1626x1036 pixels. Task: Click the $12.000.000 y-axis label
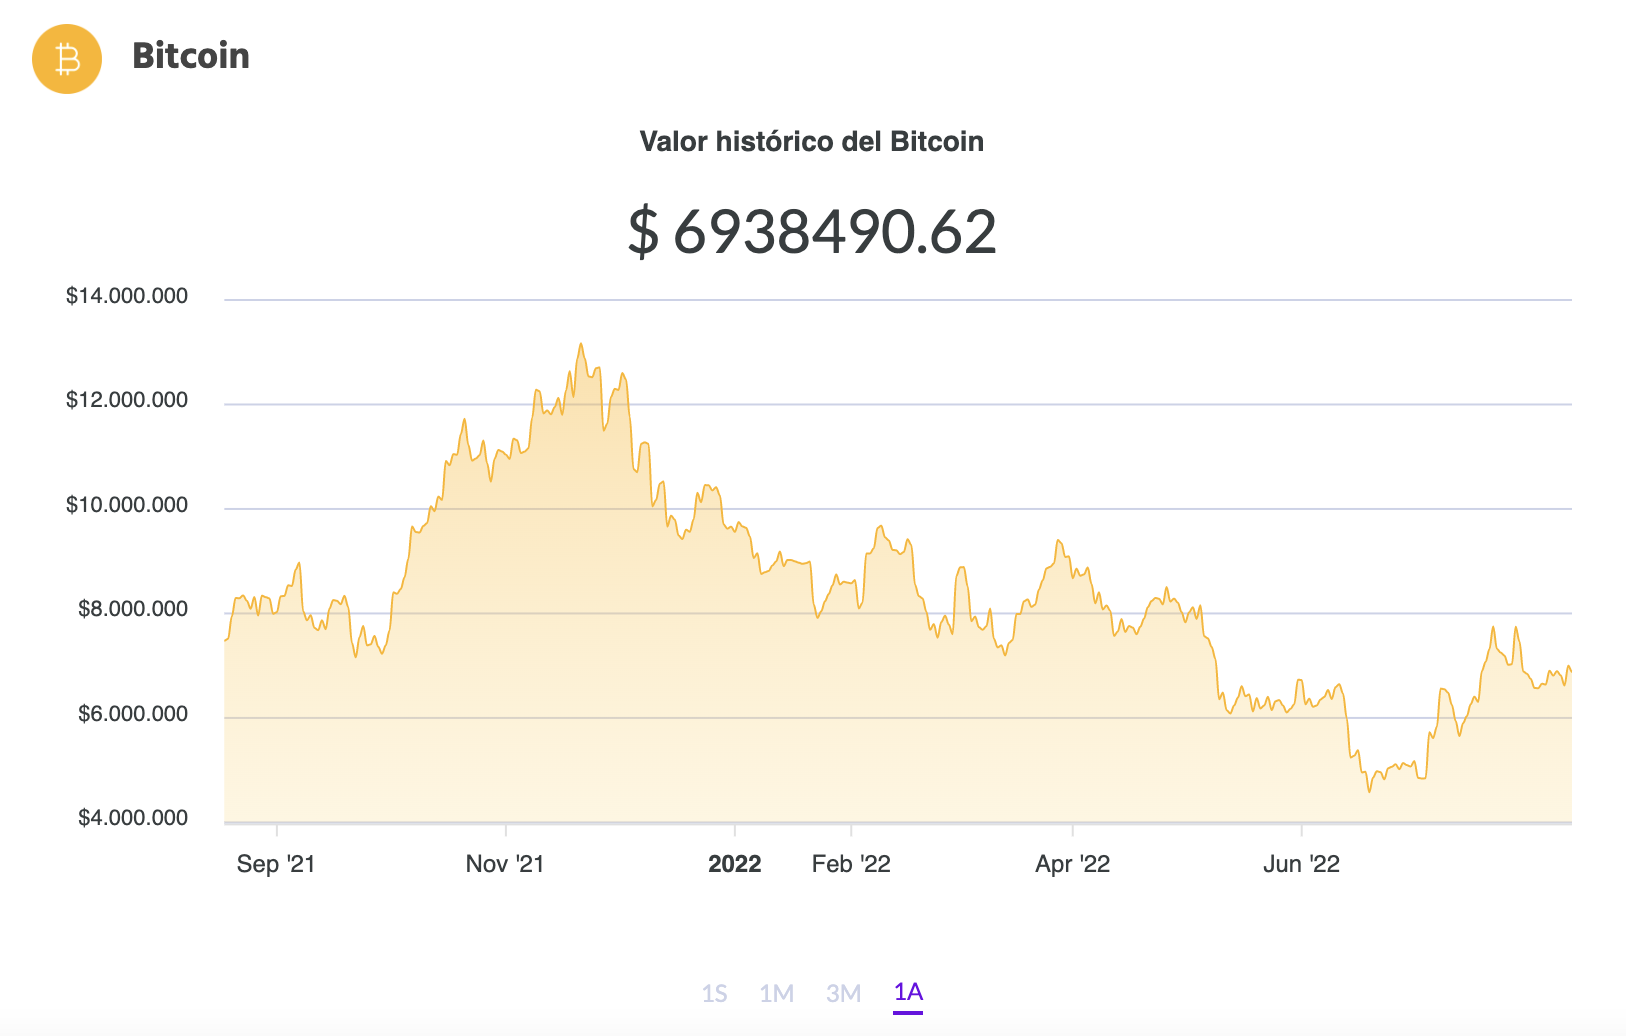tap(127, 400)
